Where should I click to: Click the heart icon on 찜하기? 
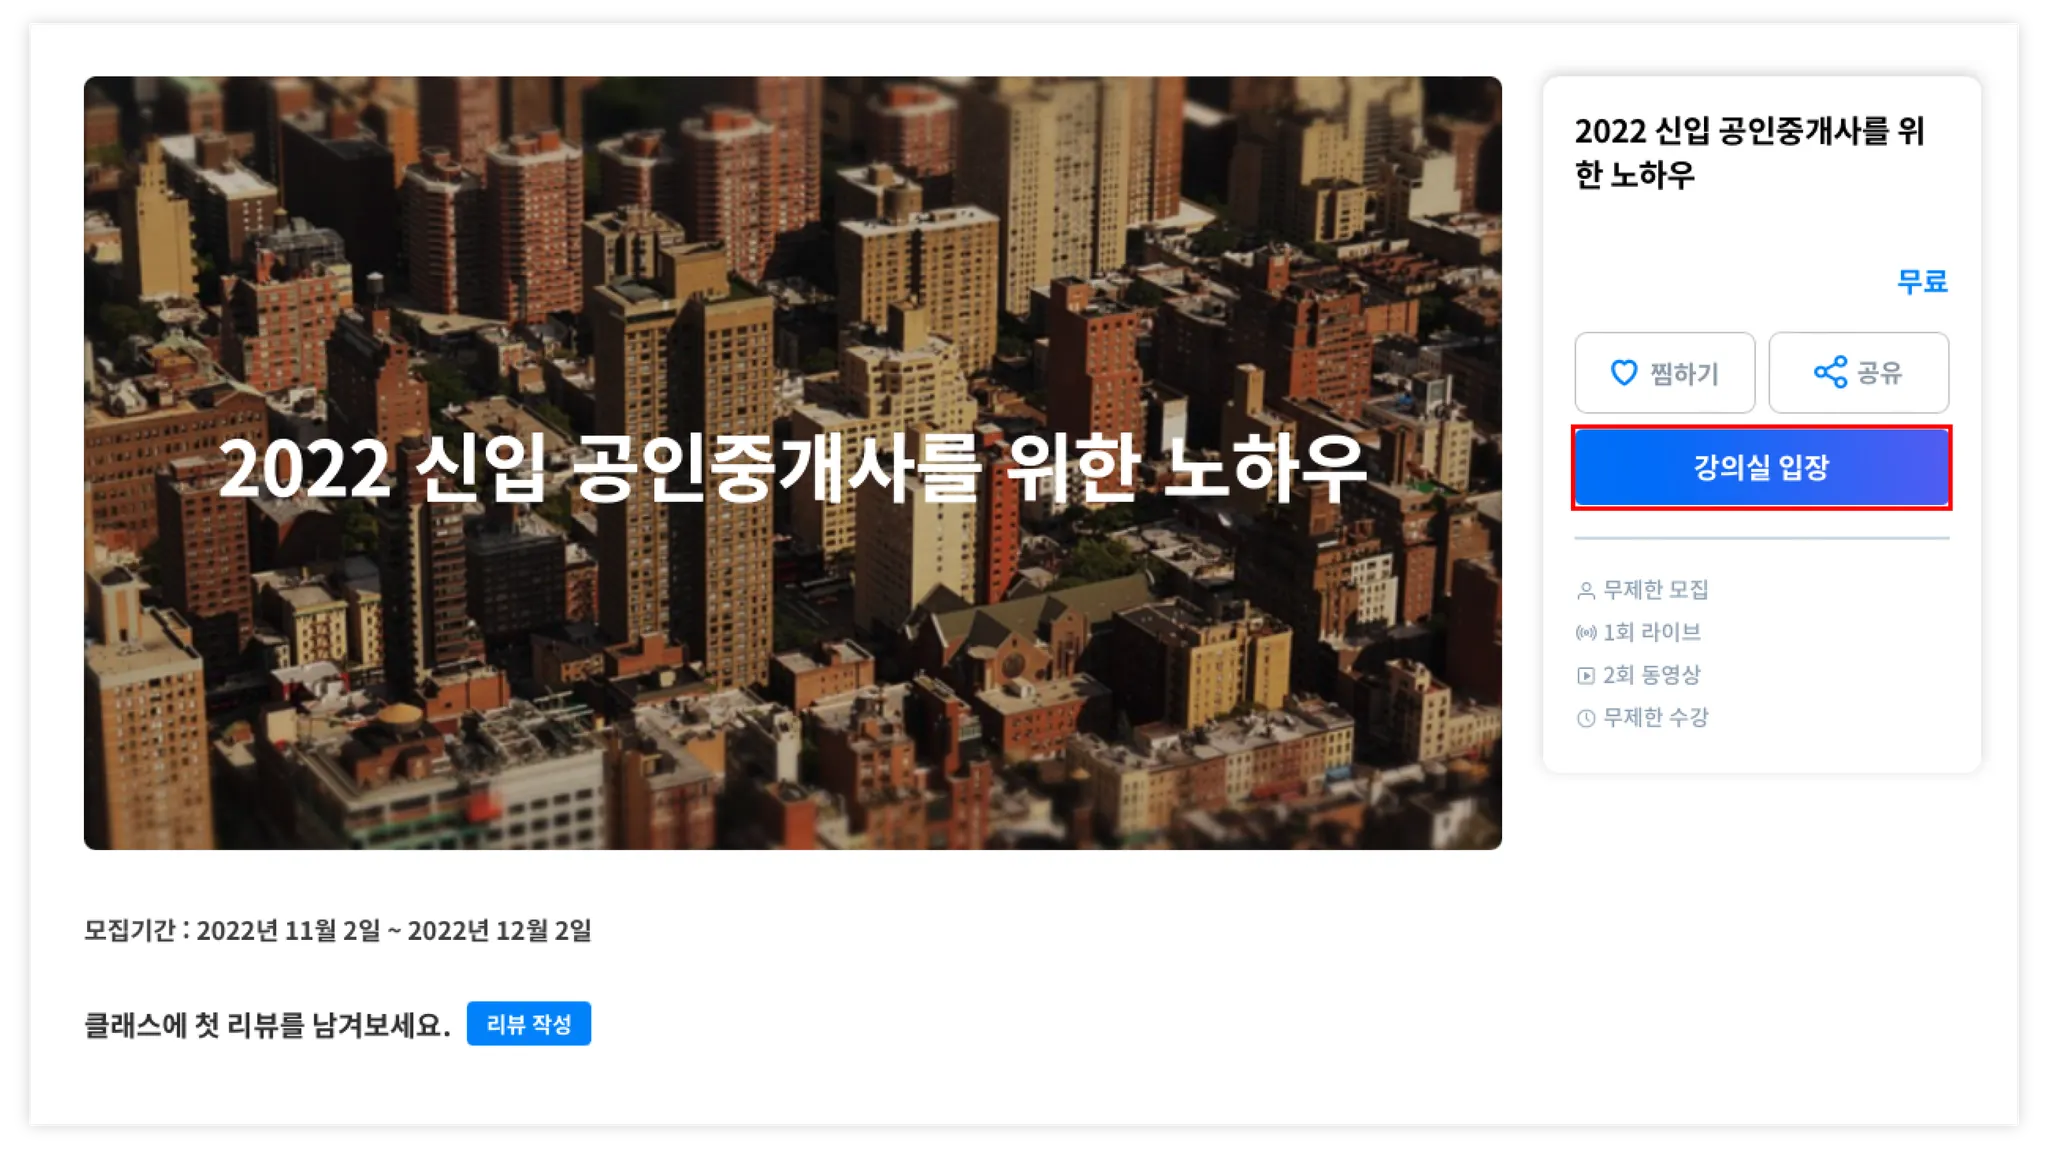click(x=1623, y=373)
